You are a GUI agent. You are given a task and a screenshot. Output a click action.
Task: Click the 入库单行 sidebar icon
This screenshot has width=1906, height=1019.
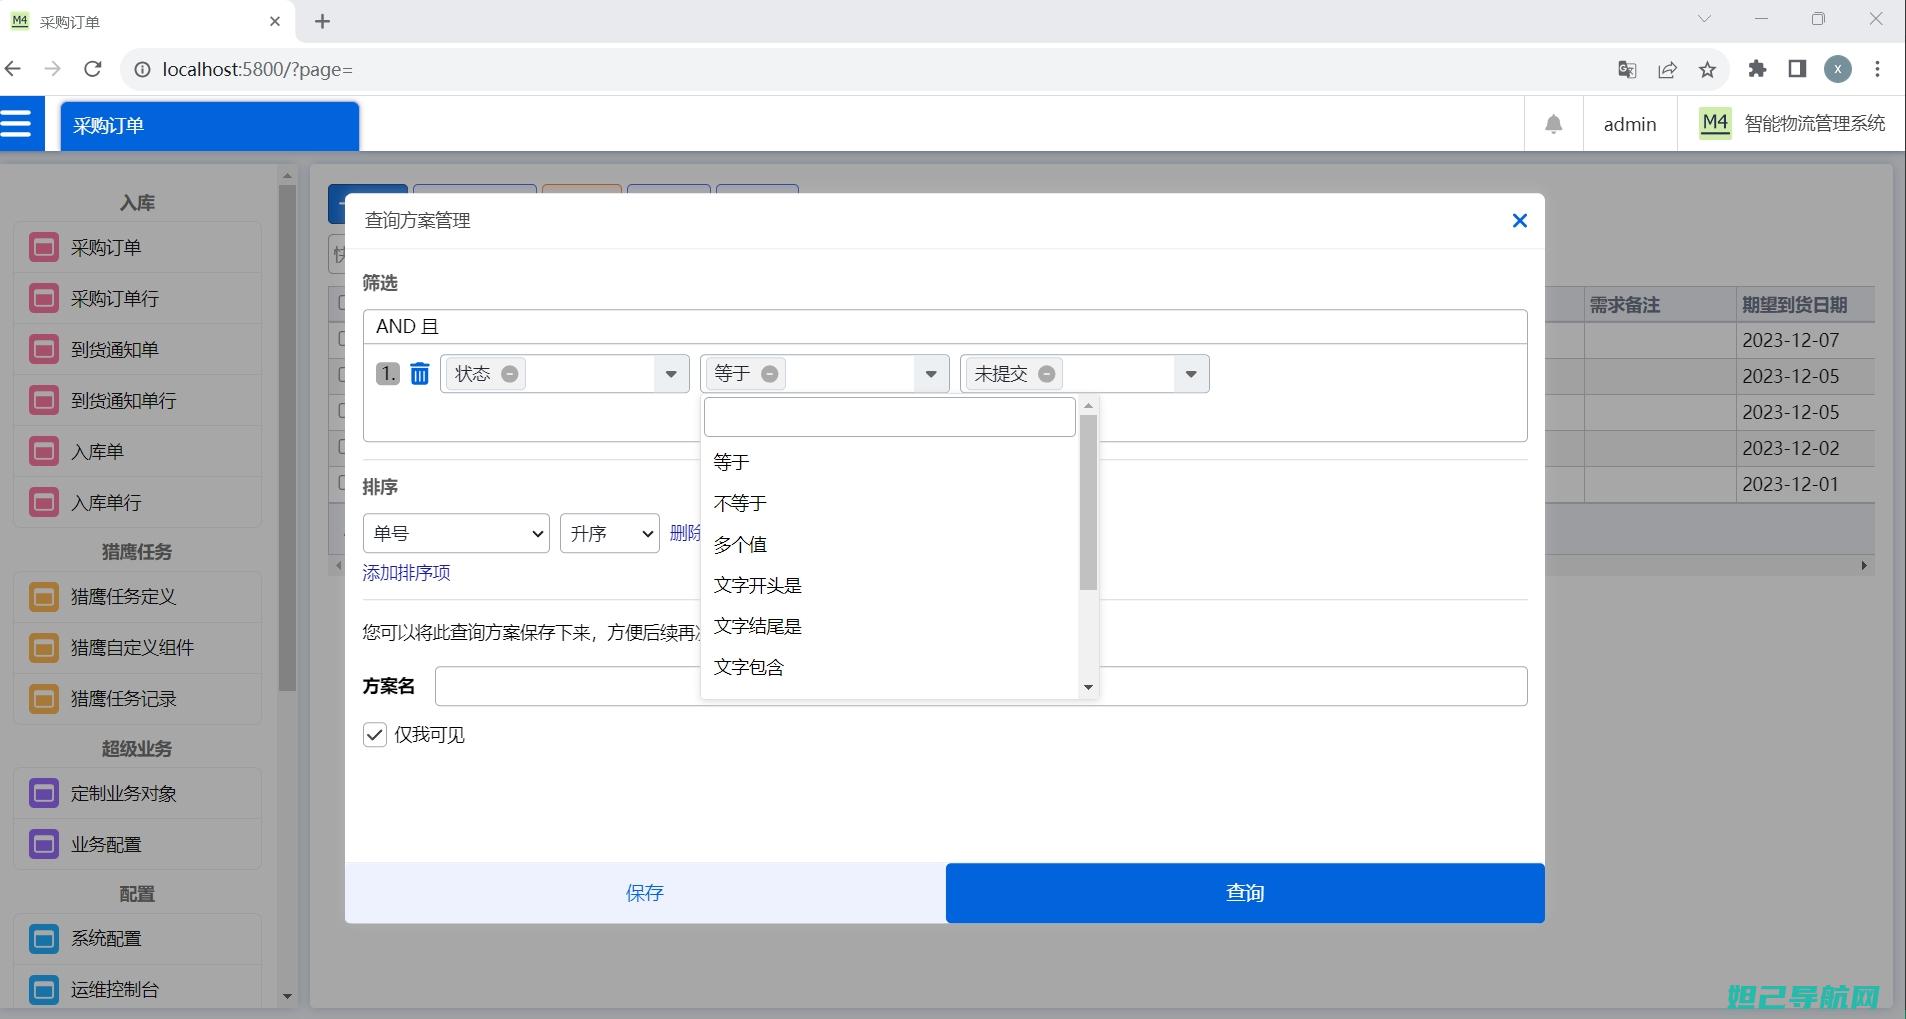[x=44, y=502]
